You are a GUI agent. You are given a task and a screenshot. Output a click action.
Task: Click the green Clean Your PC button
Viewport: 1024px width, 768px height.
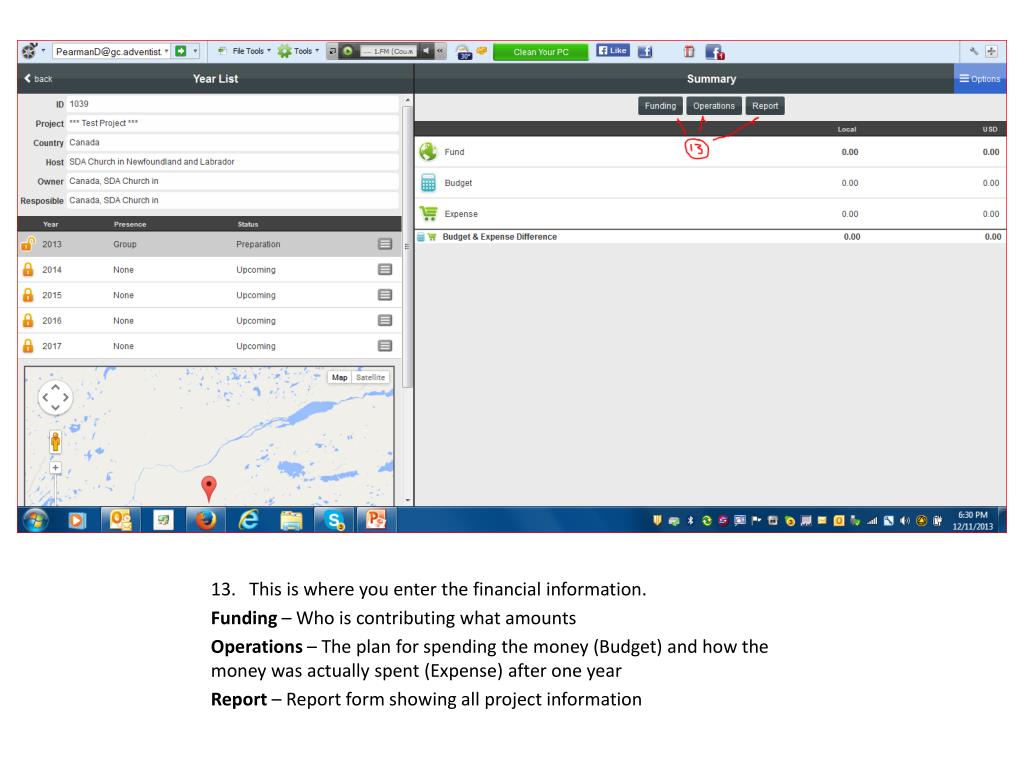pyautogui.click(x=539, y=51)
